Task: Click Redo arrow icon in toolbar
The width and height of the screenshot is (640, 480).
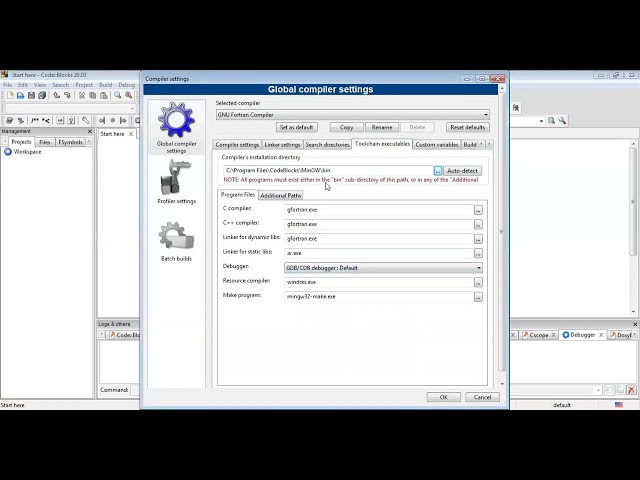Action: pyautogui.click(x=67, y=96)
